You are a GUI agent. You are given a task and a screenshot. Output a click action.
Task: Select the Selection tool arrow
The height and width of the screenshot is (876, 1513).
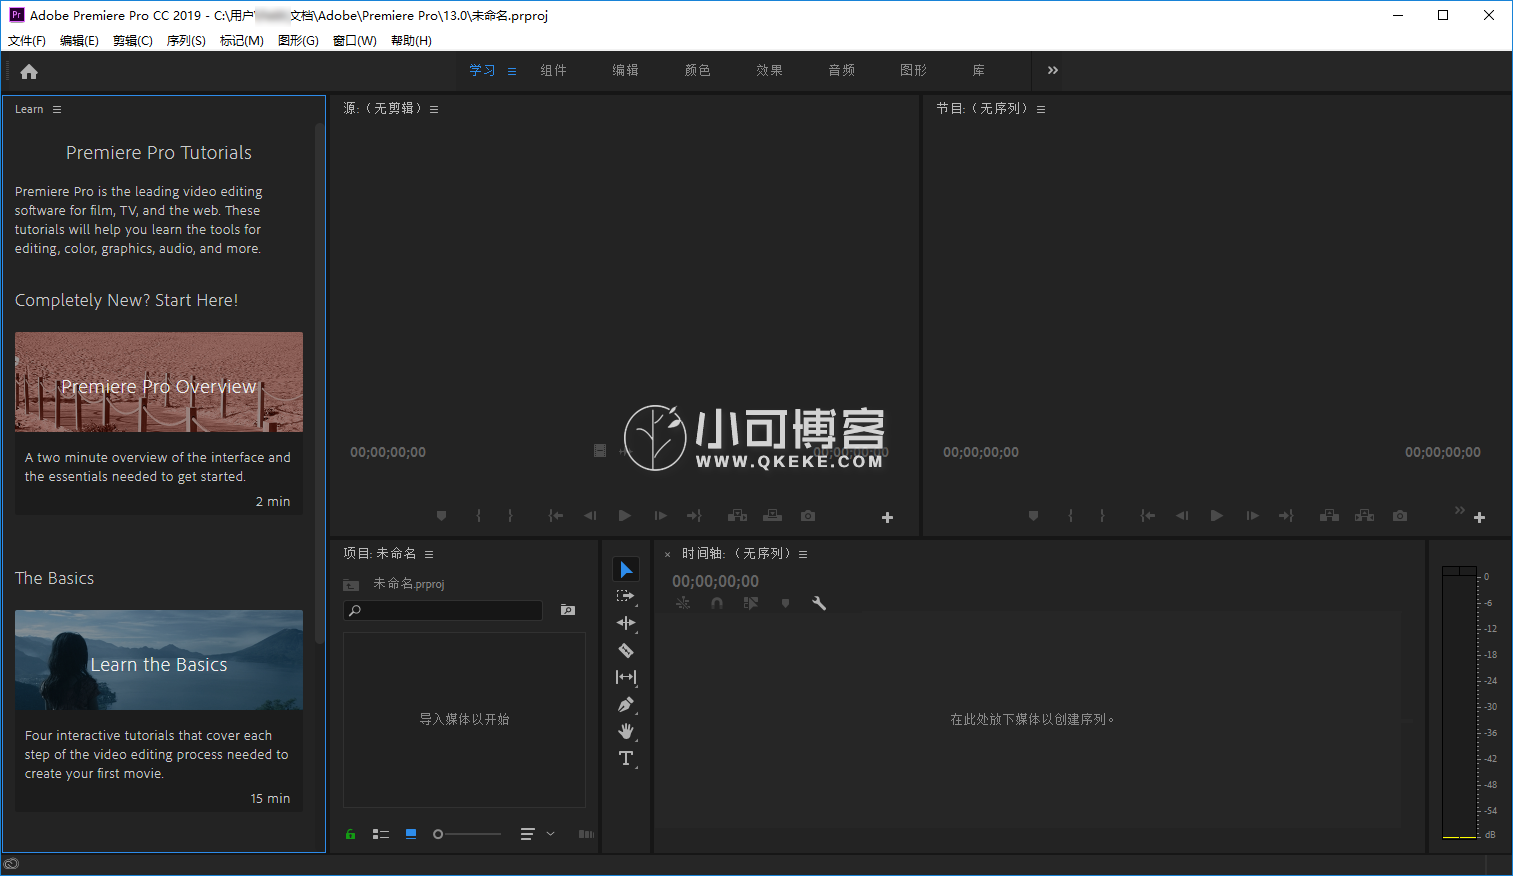(x=626, y=569)
